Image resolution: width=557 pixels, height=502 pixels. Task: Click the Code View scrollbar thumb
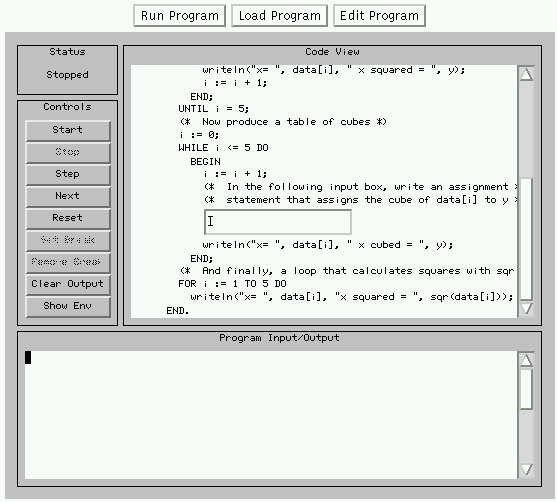[x=526, y=238]
